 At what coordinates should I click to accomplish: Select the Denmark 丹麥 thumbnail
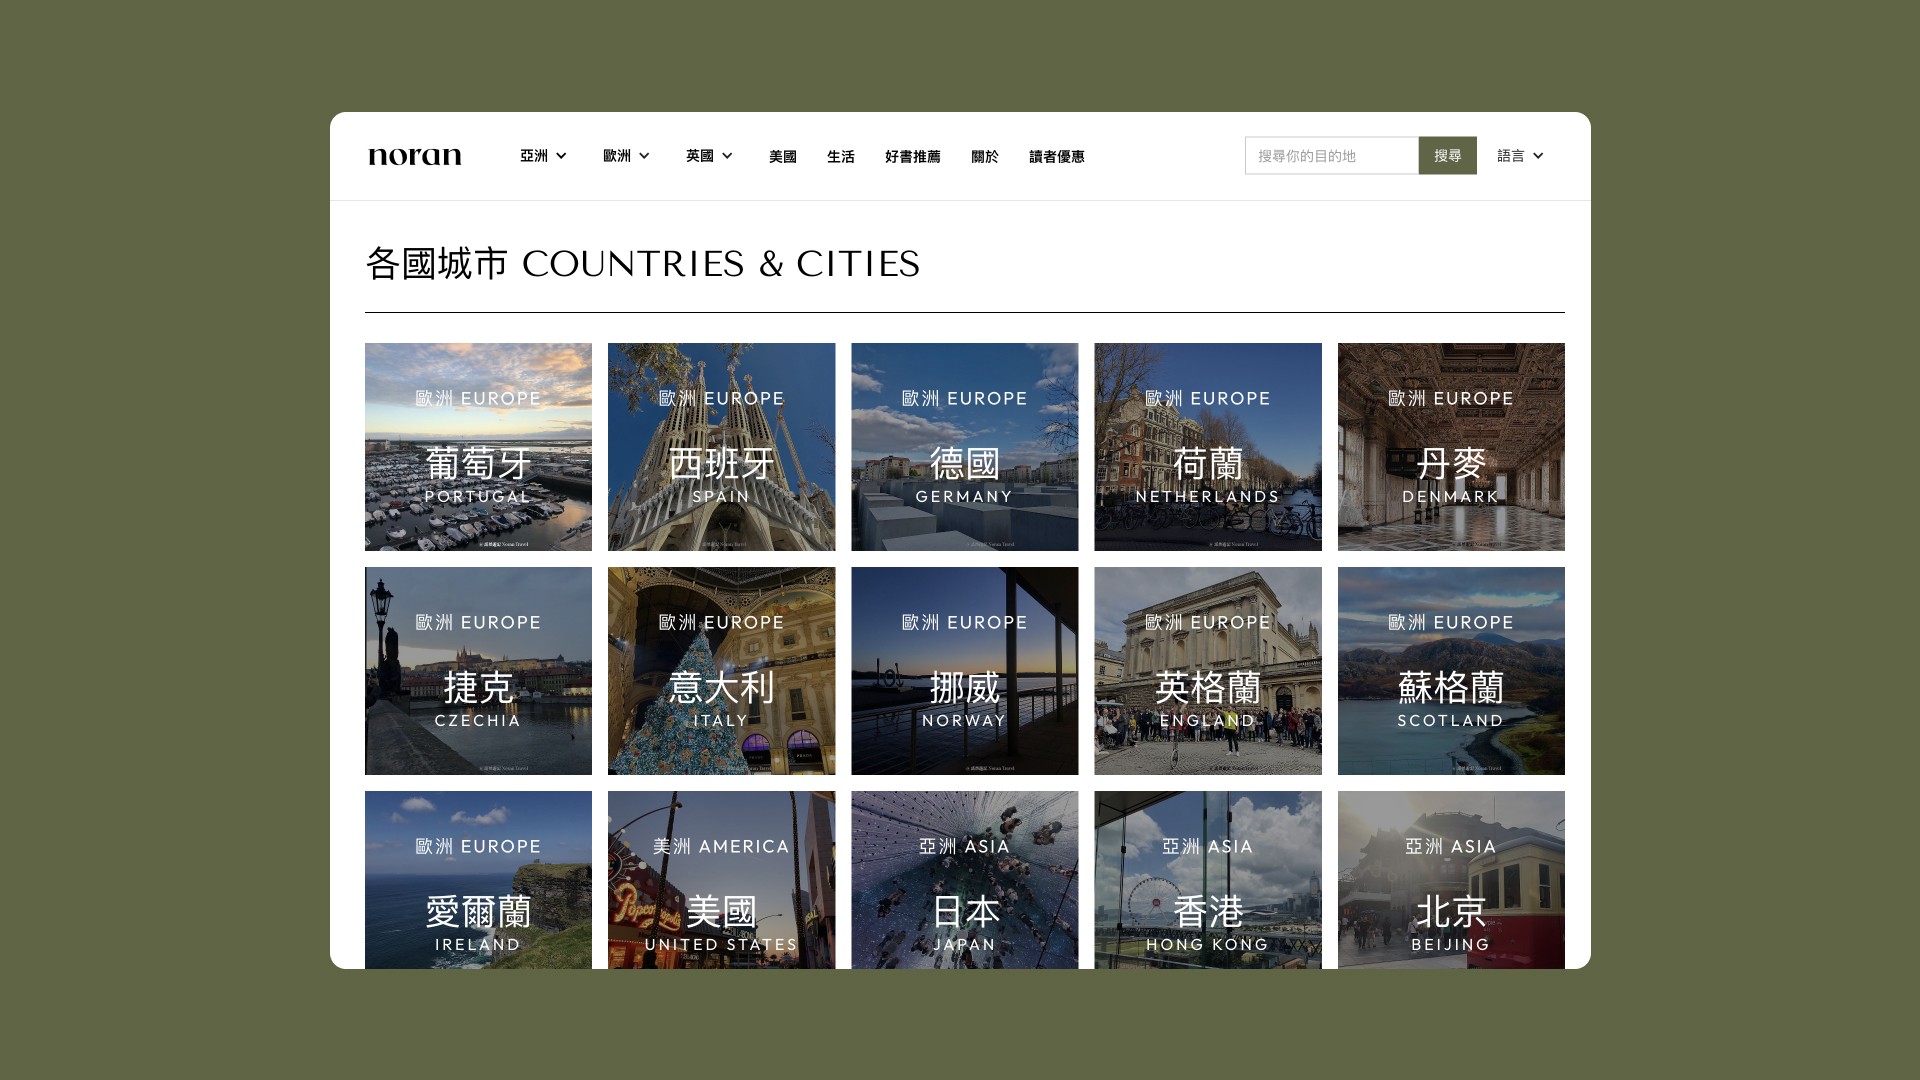(x=1450, y=447)
